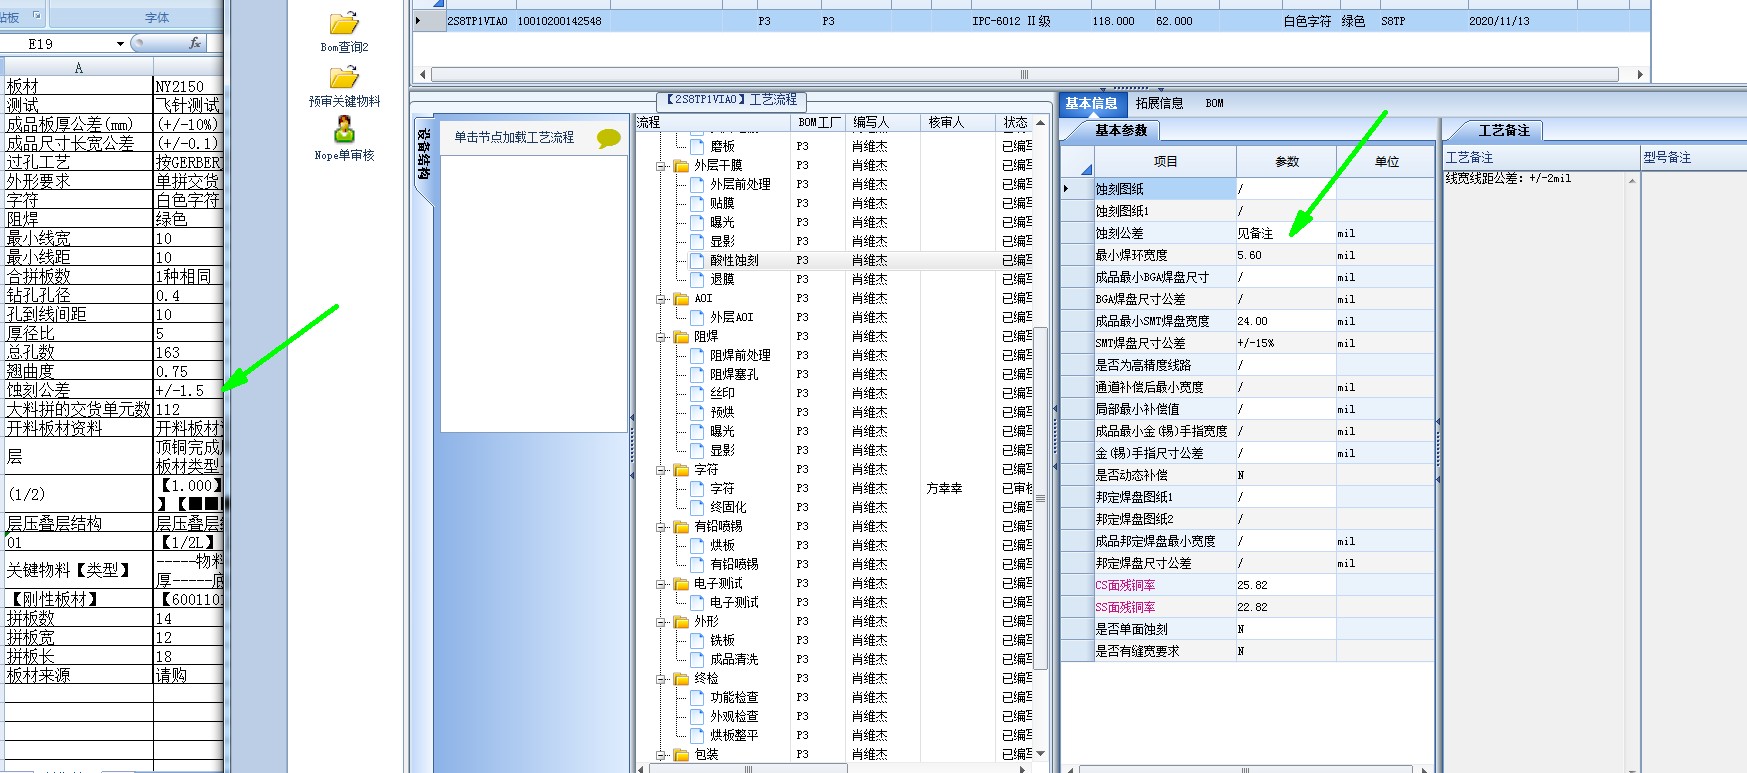Screen dimensions: 1747x773
Task: Click the 2S8TP1VIA0 row in top grid
Action: point(1030,21)
